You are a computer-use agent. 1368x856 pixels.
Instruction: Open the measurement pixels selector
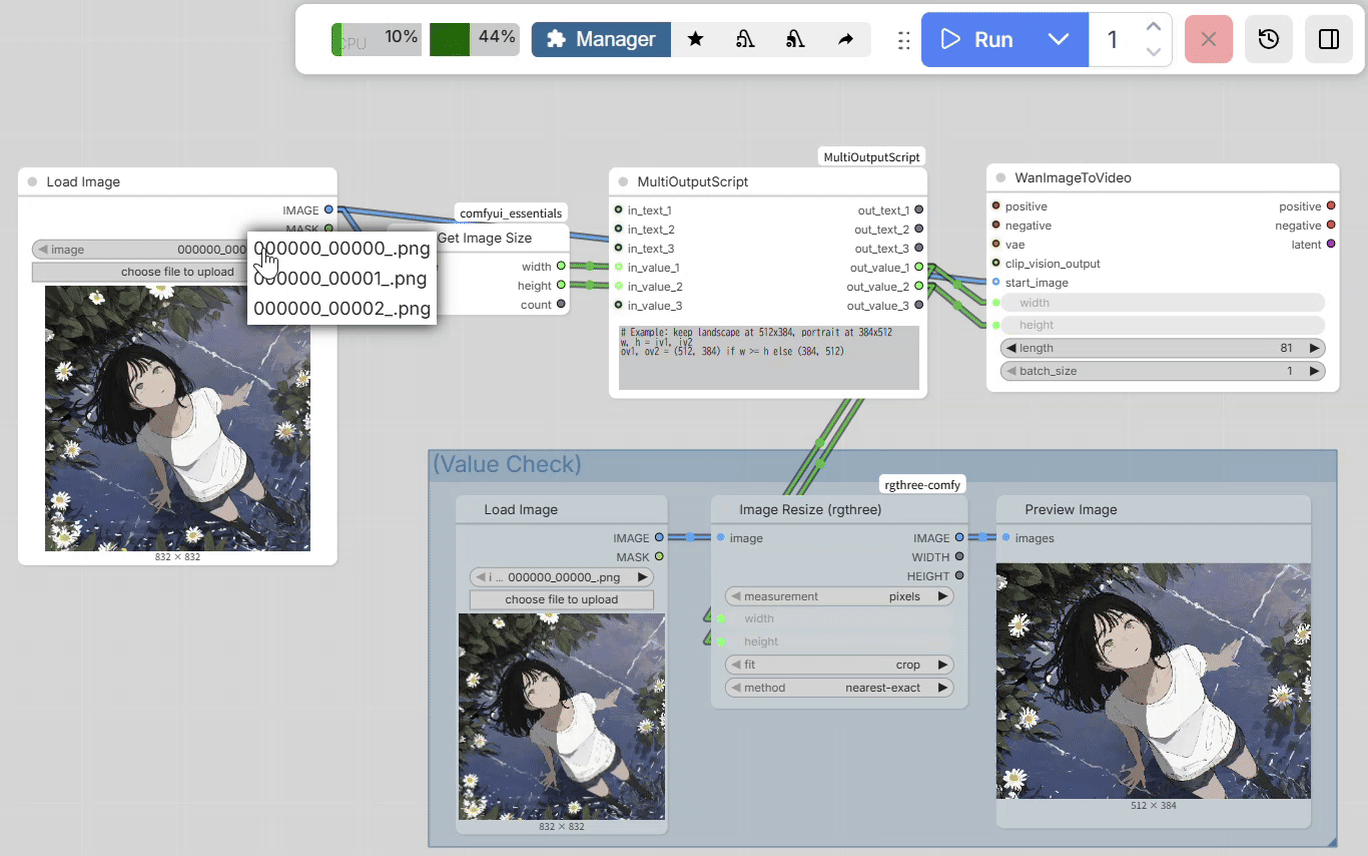839,596
